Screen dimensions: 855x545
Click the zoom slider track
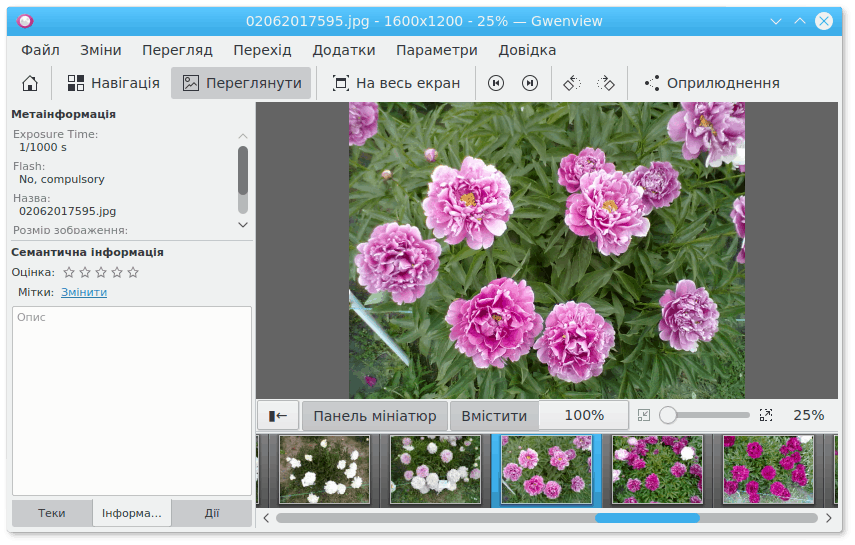click(710, 415)
